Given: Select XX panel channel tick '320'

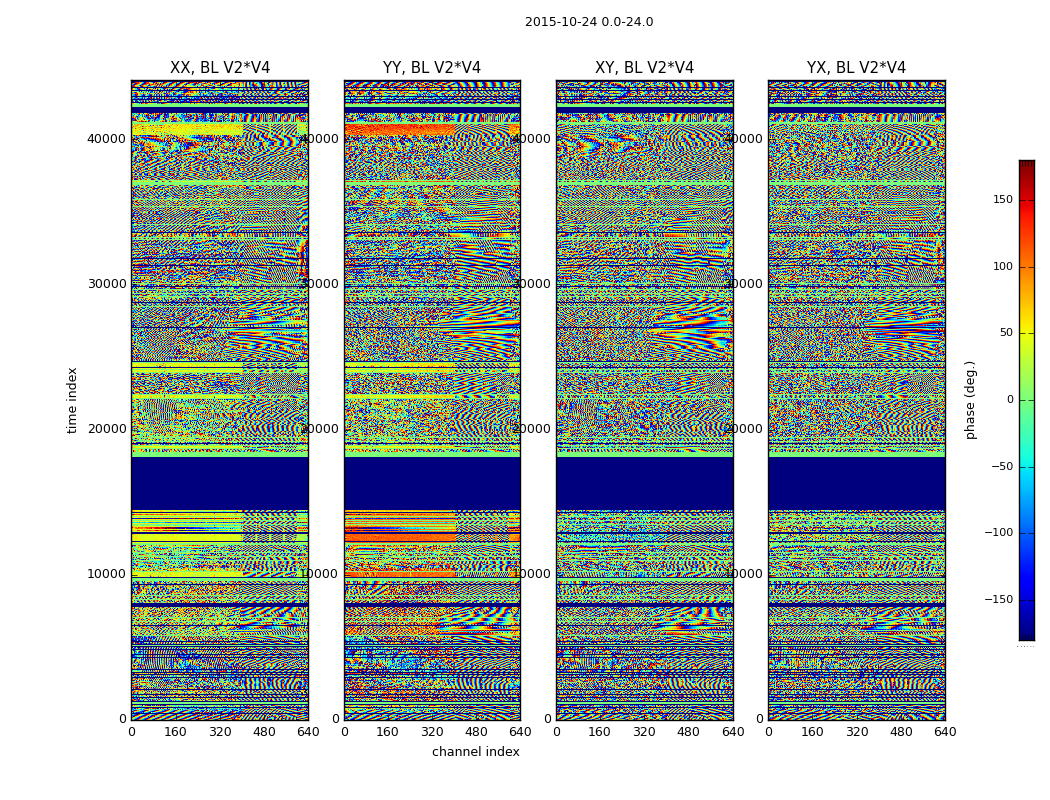Looking at the screenshot, I should pyautogui.click(x=220, y=732).
